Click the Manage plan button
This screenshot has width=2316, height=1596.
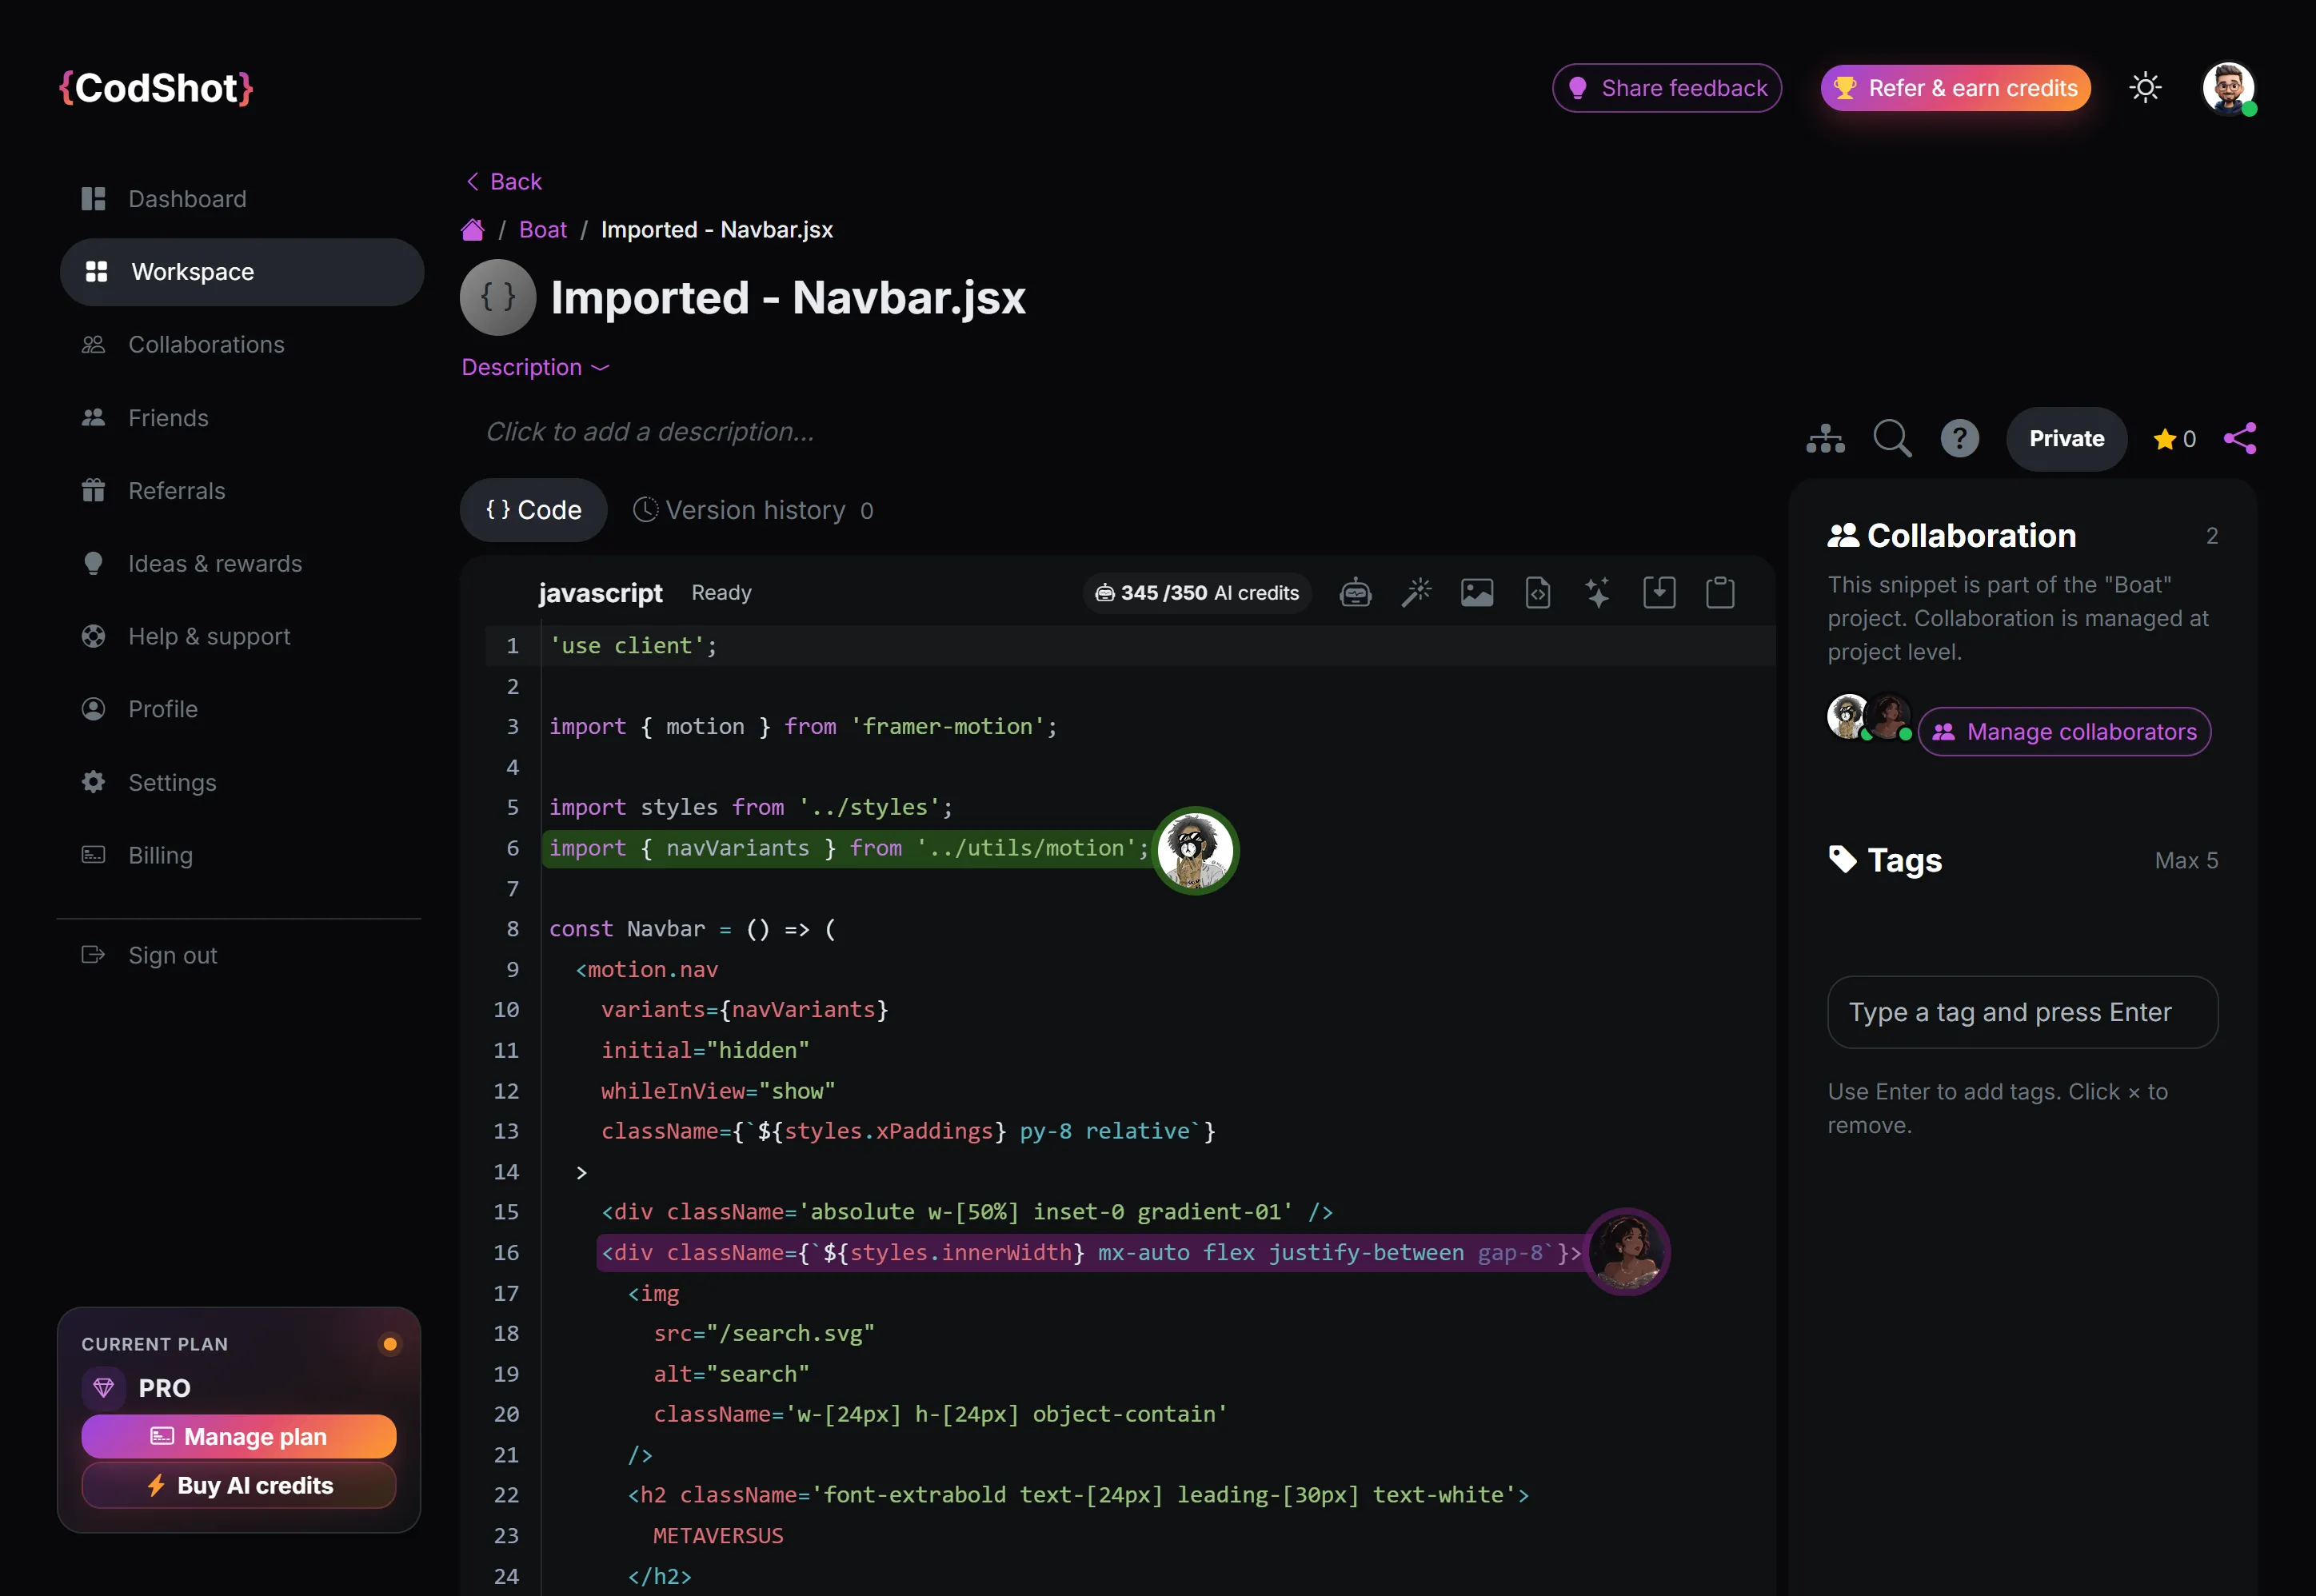pyautogui.click(x=239, y=1437)
